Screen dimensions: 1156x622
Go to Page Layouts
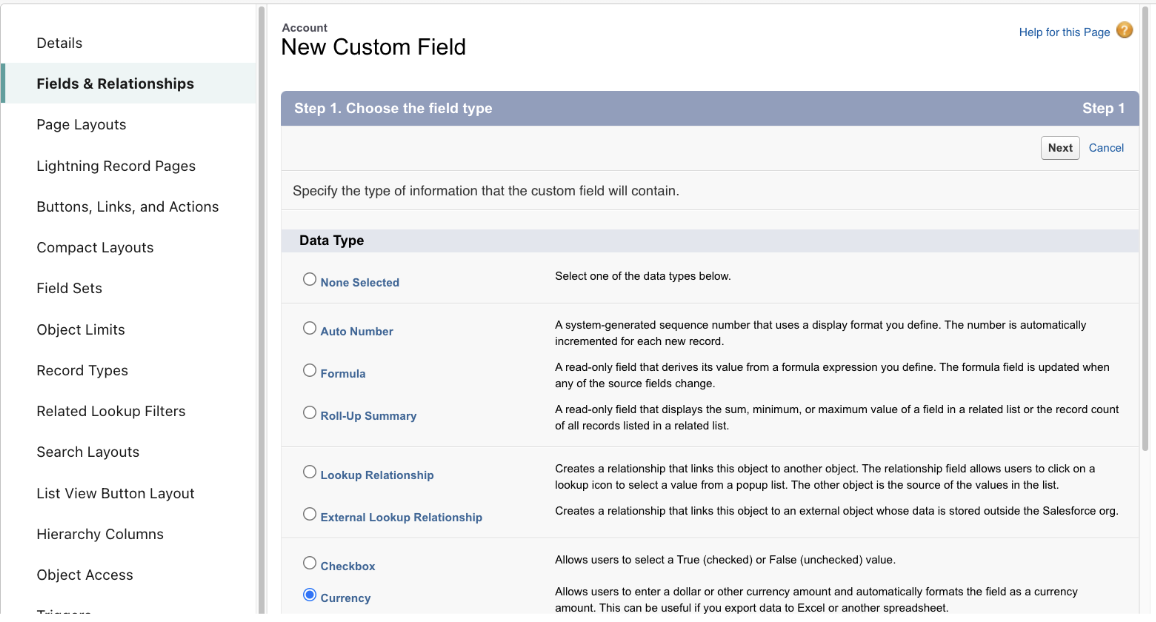click(x=81, y=125)
